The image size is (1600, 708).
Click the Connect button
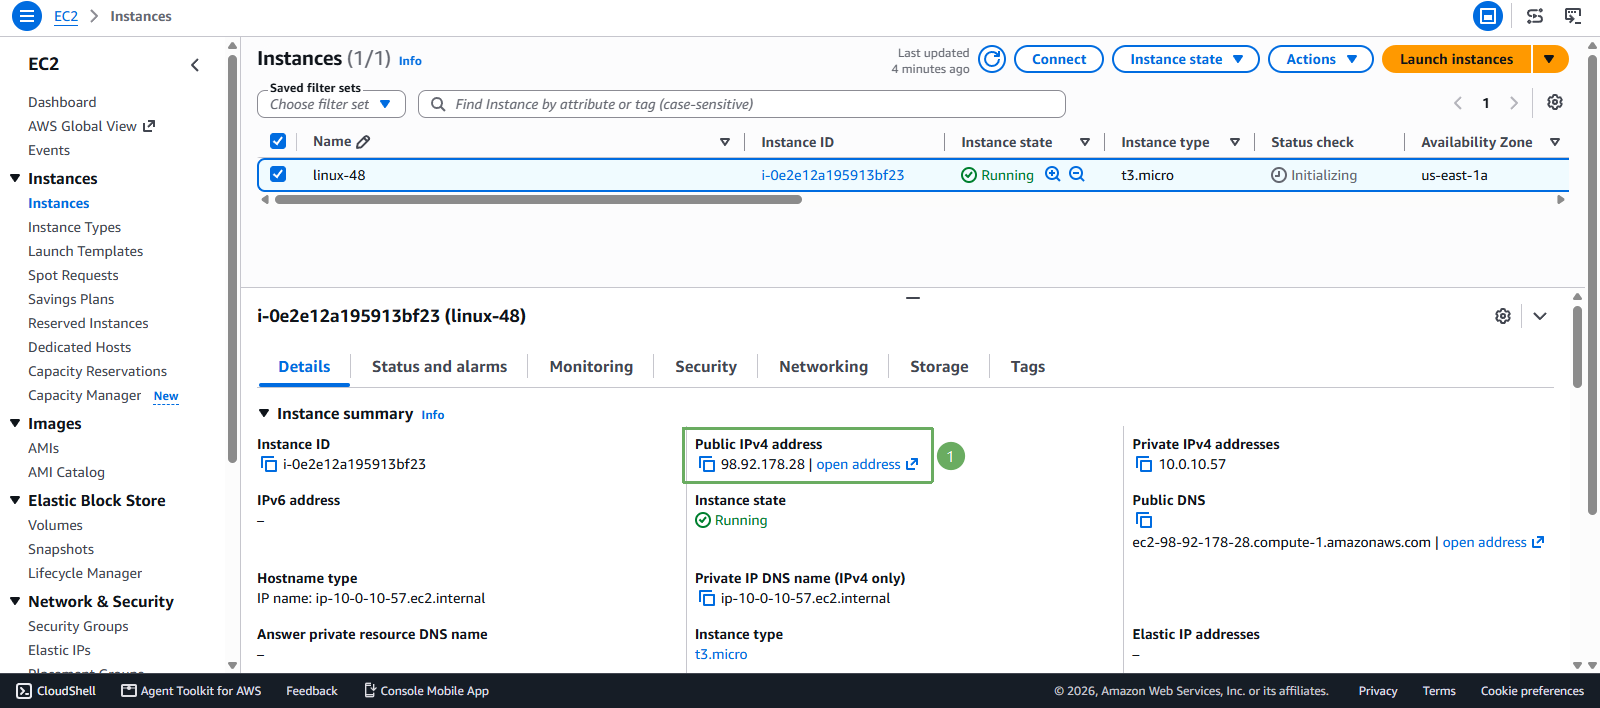coord(1059,59)
